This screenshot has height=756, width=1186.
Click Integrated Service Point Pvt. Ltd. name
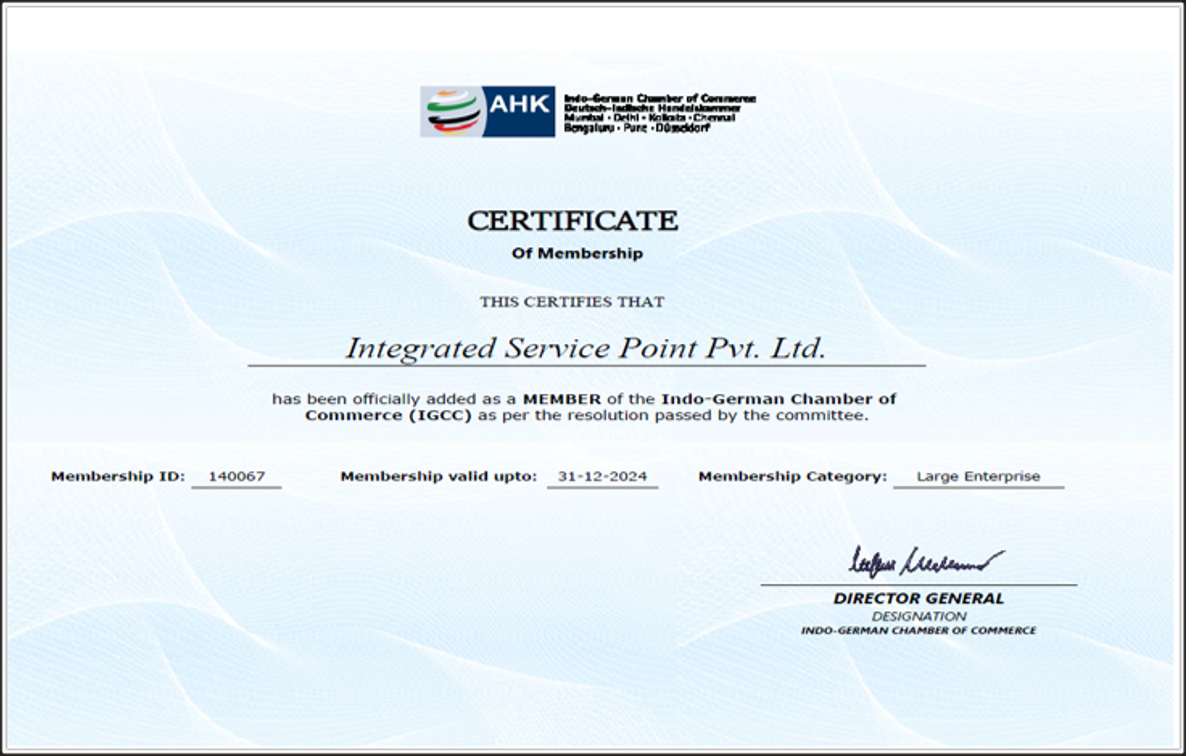coord(585,348)
